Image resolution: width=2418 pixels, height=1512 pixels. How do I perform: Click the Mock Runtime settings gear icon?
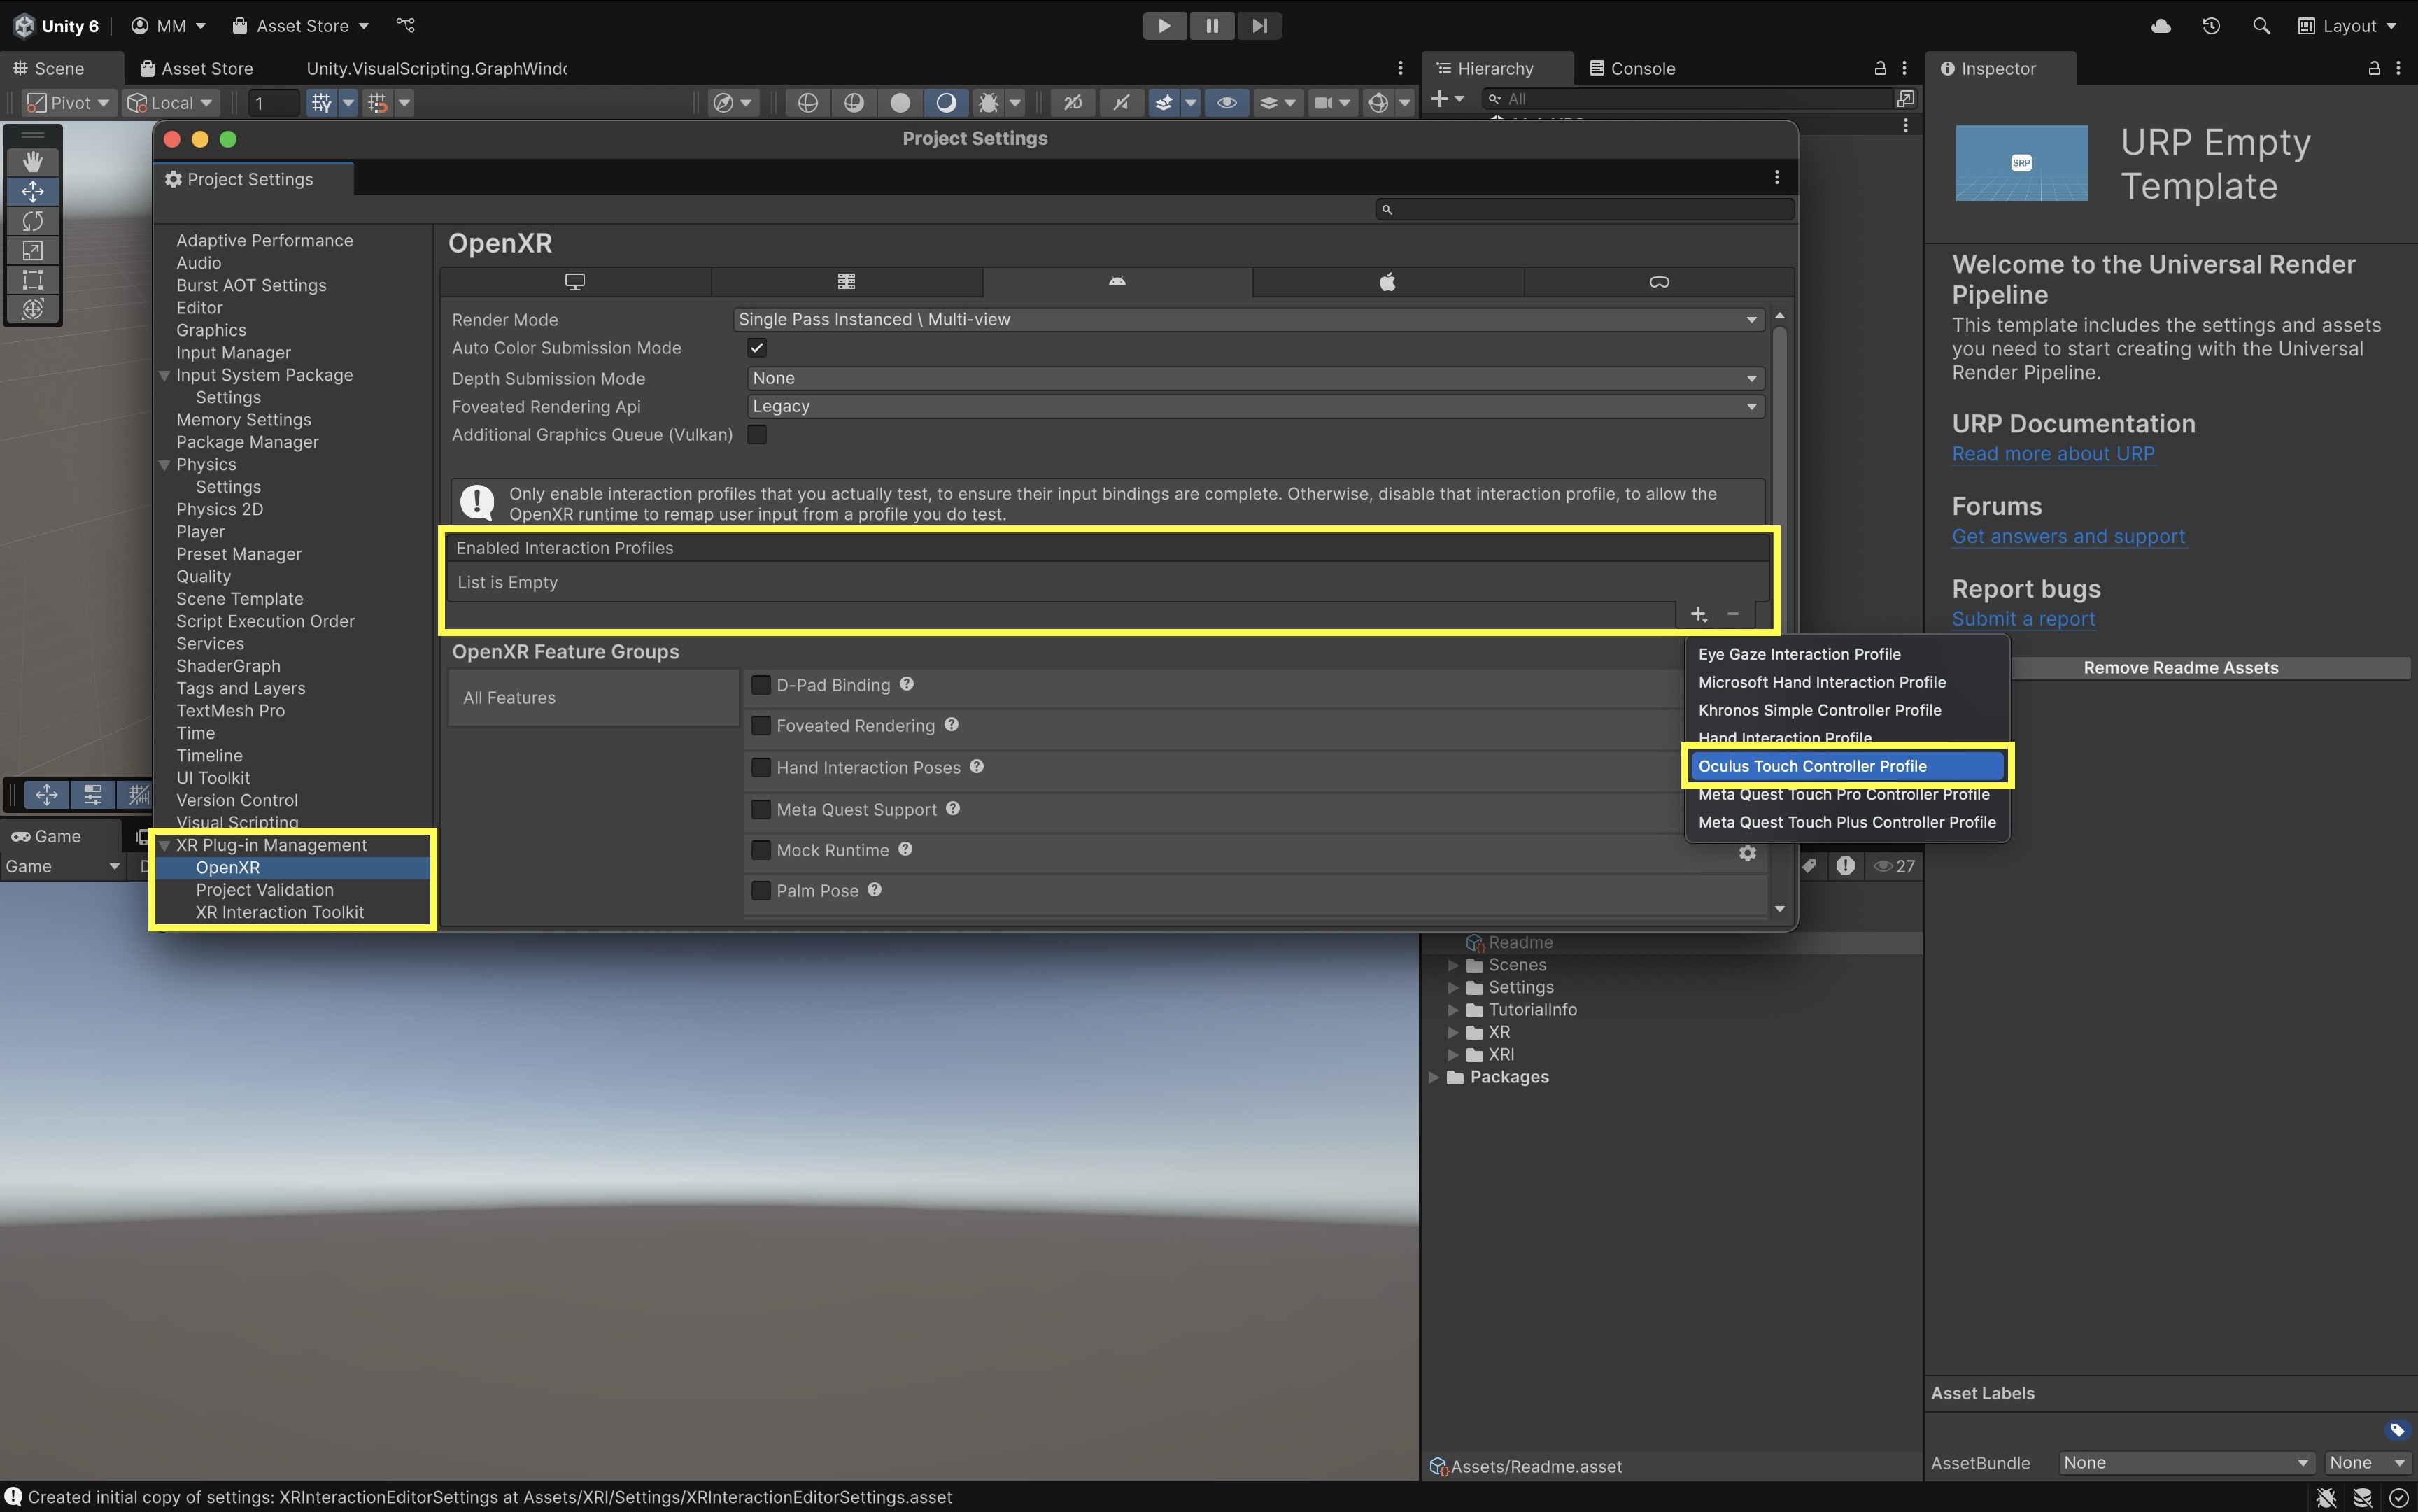pyautogui.click(x=1747, y=853)
